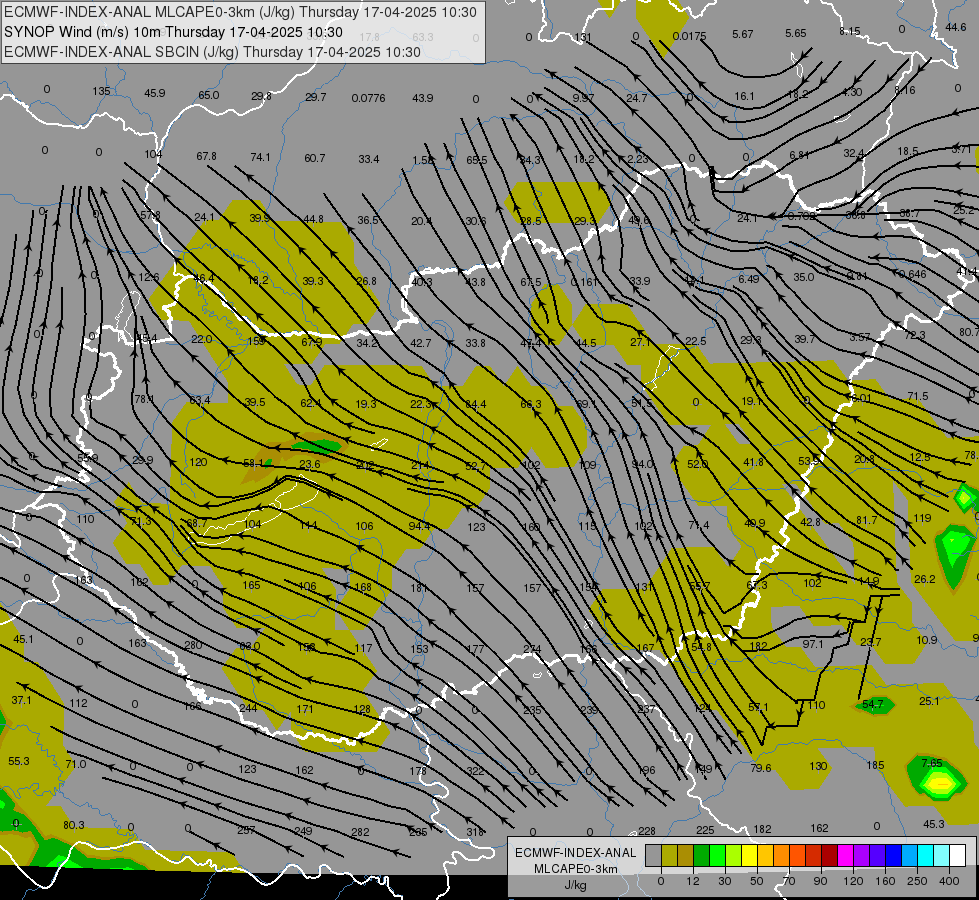The height and width of the screenshot is (900, 979).
Task: Click the legend tick label 160
Action: tap(885, 881)
